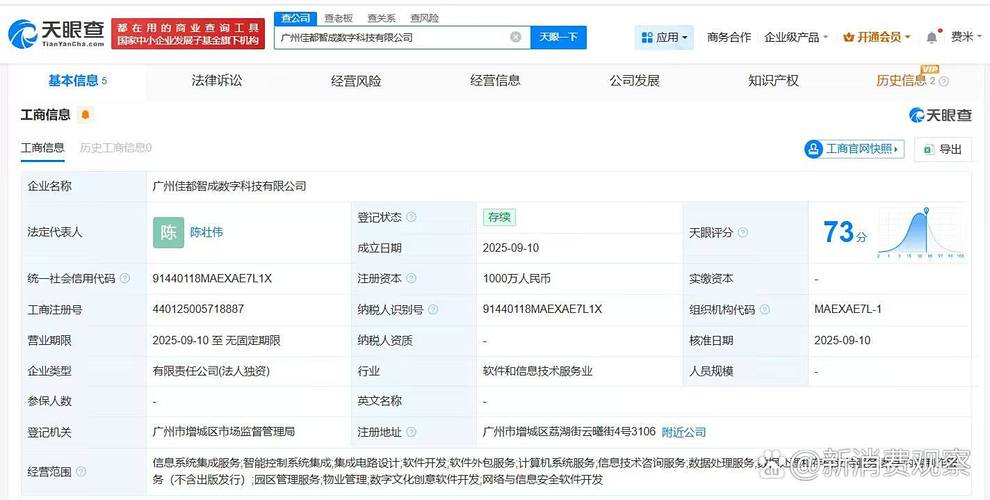Click the notification bell icon
This screenshot has height=500, width=990.
tap(932, 38)
